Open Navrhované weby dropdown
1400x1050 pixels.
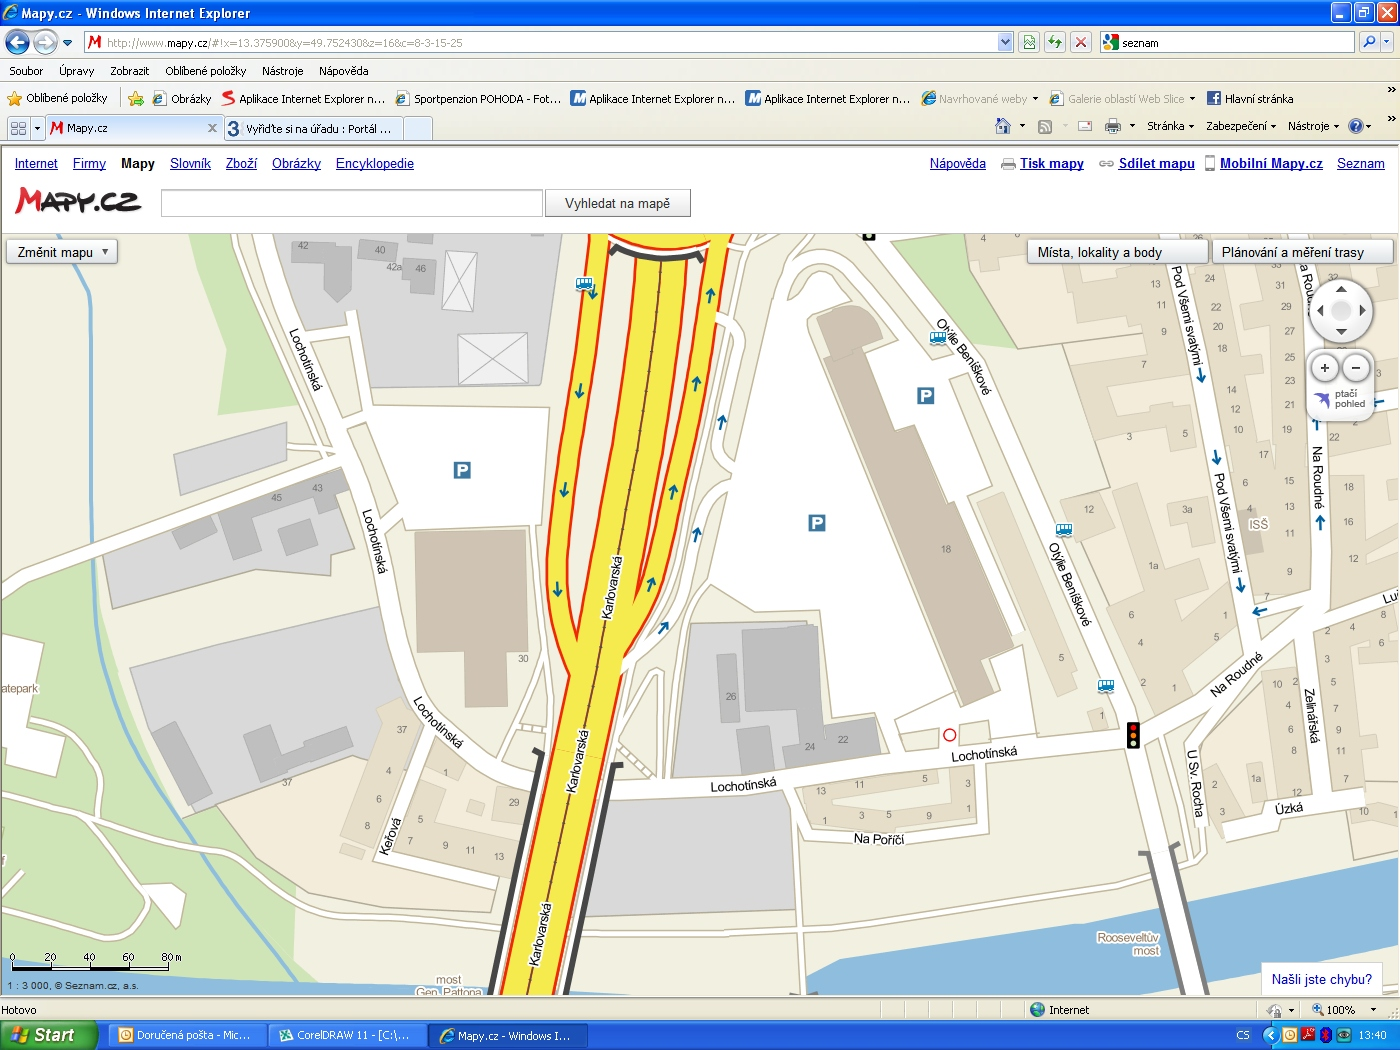point(980,98)
